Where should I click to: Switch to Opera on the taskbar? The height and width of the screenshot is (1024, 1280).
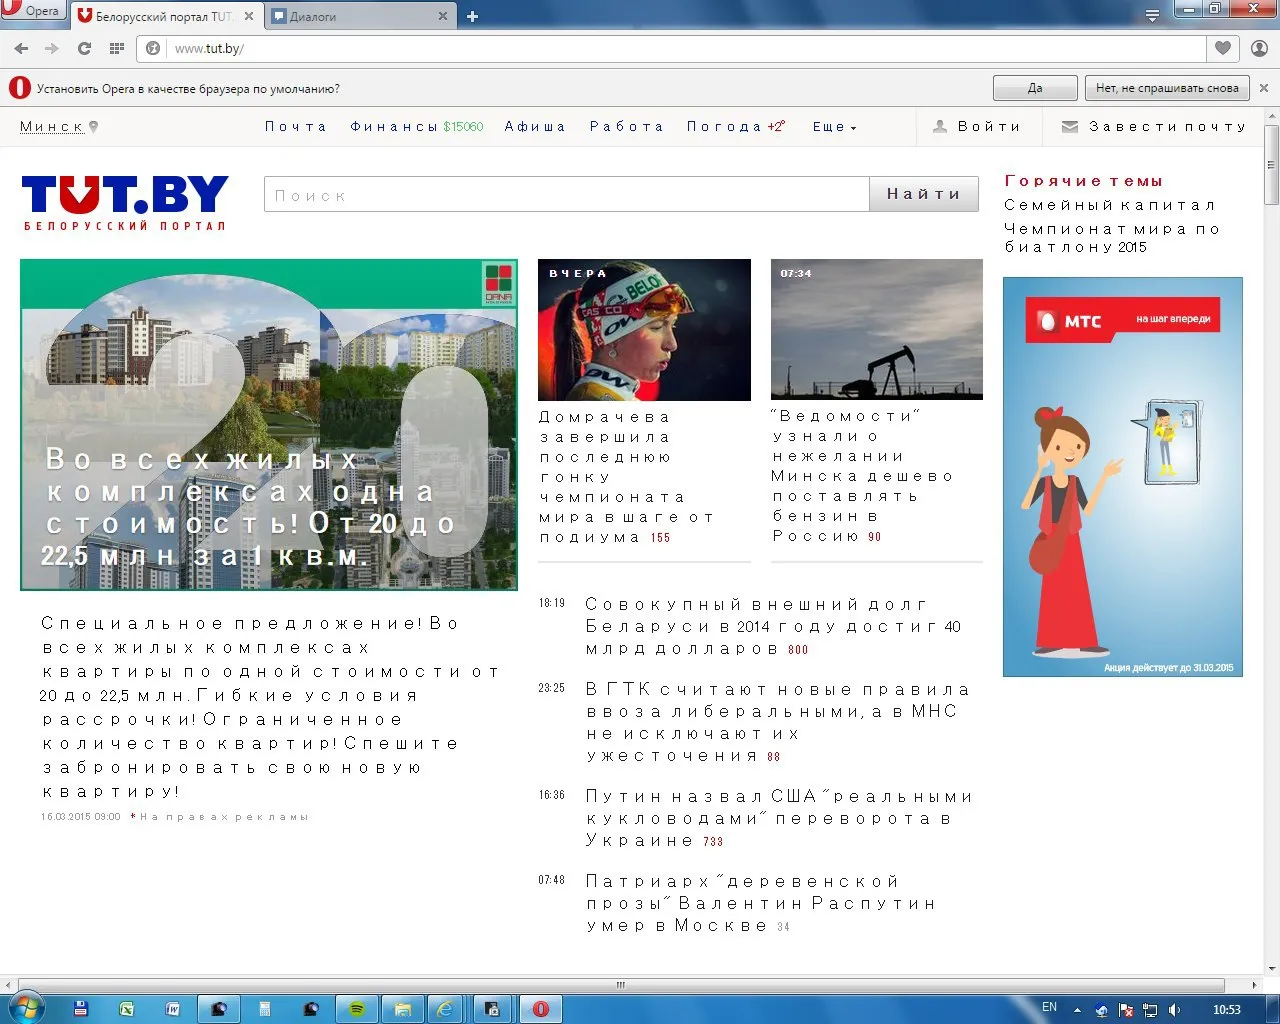(540, 1009)
